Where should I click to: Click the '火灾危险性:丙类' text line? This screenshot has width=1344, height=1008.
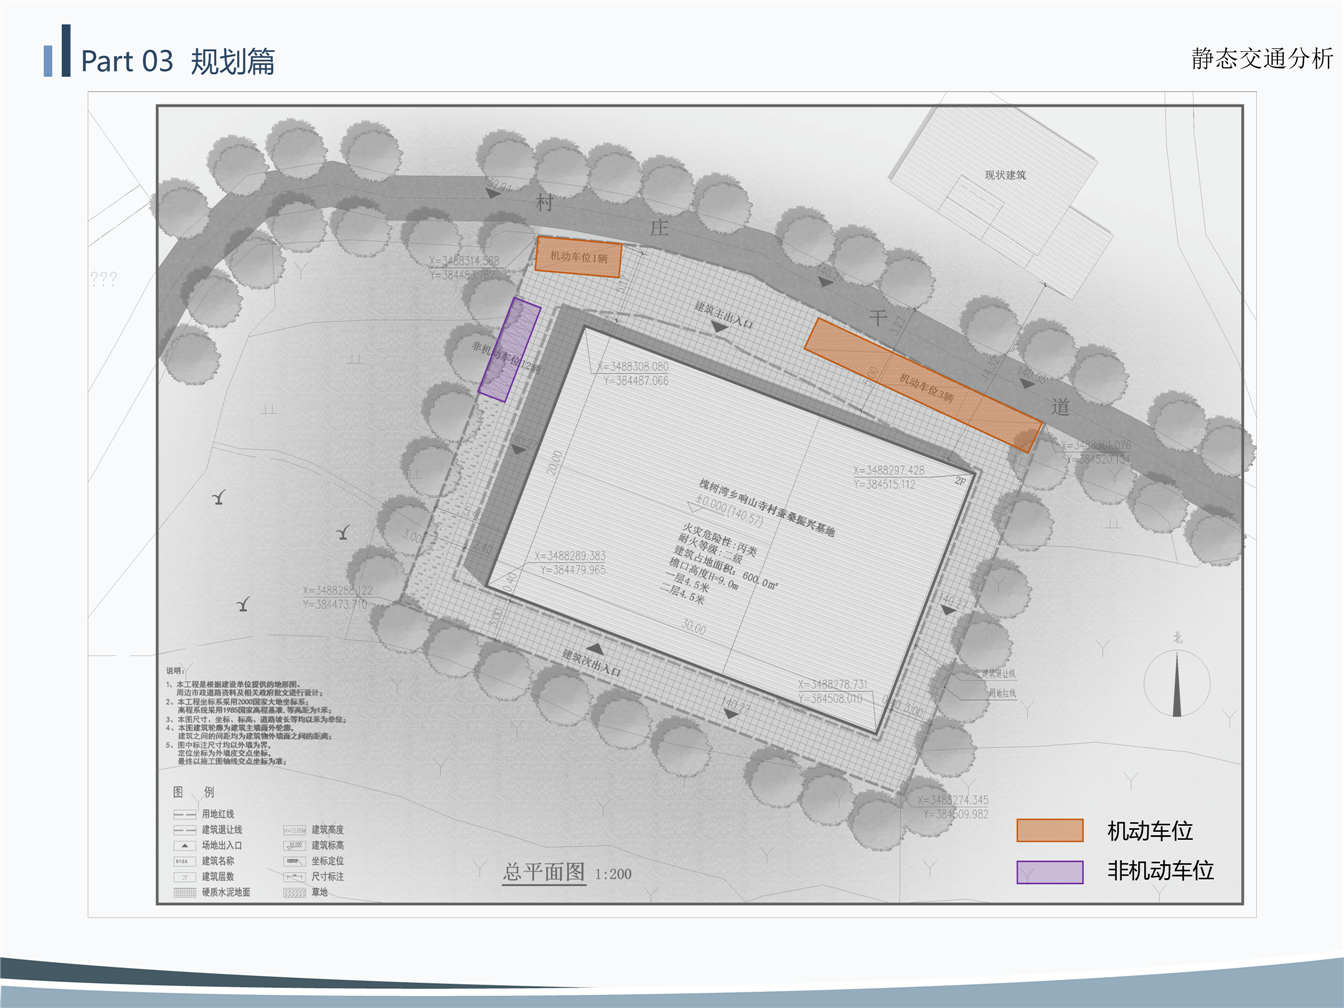[x=720, y=541]
